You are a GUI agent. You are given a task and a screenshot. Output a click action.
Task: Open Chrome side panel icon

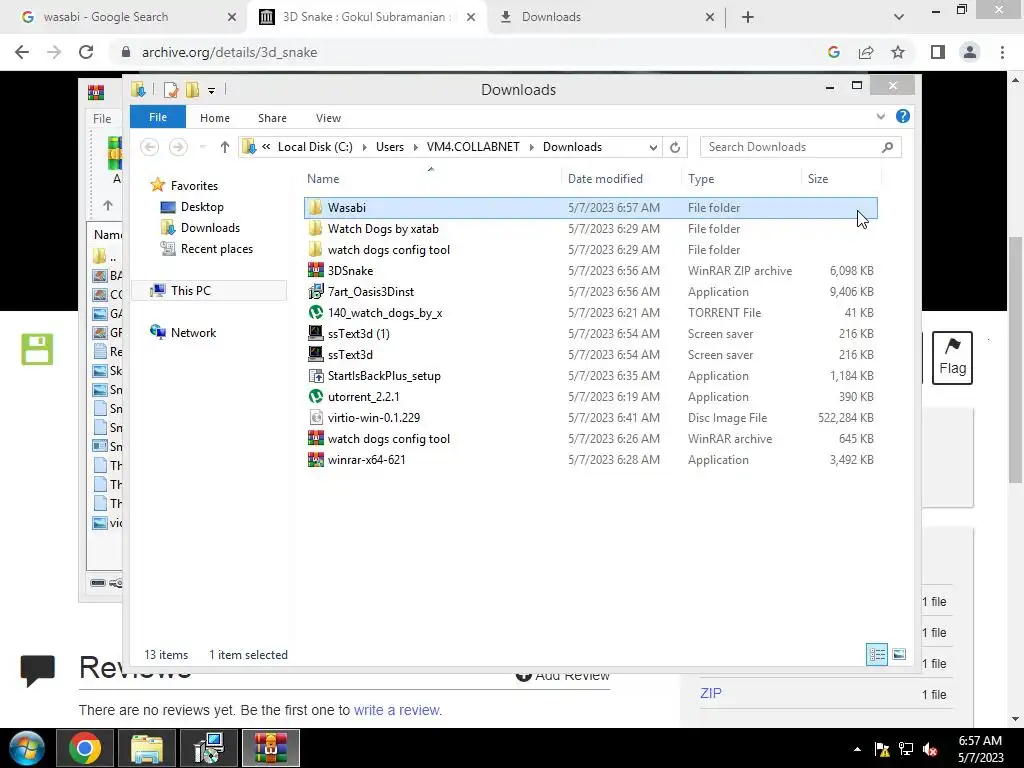click(938, 52)
